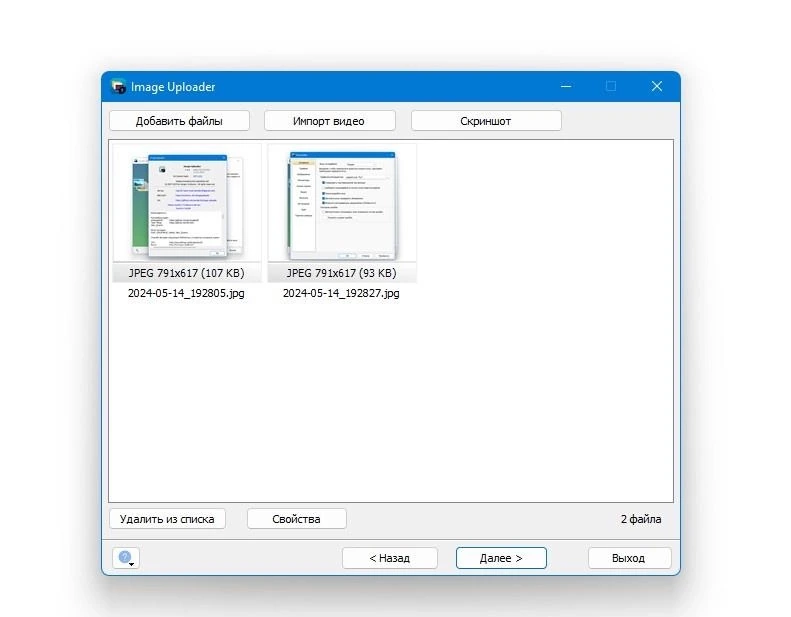Click file name 2024-05-14_192827.jpg
791x617 pixels.
tap(341, 293)
